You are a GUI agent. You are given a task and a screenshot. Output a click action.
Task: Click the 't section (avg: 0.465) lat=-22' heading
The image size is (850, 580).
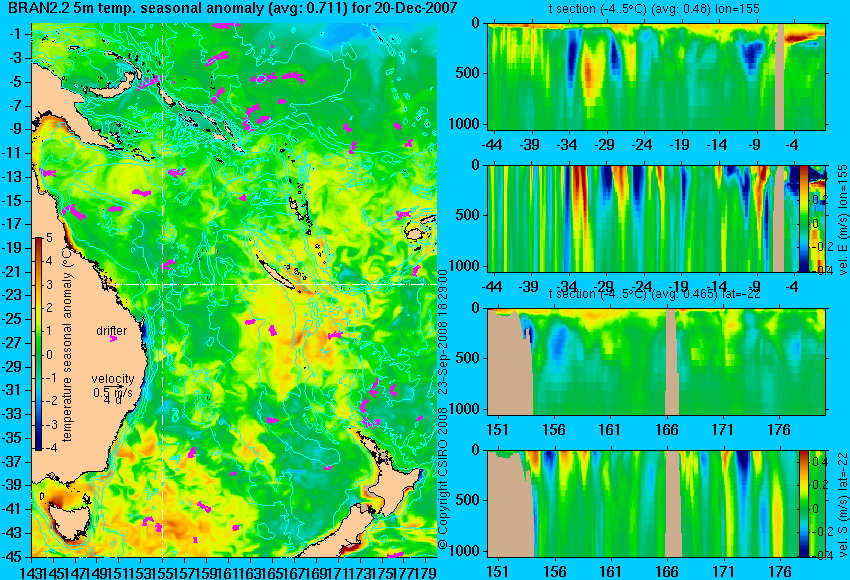coord(654,294)
